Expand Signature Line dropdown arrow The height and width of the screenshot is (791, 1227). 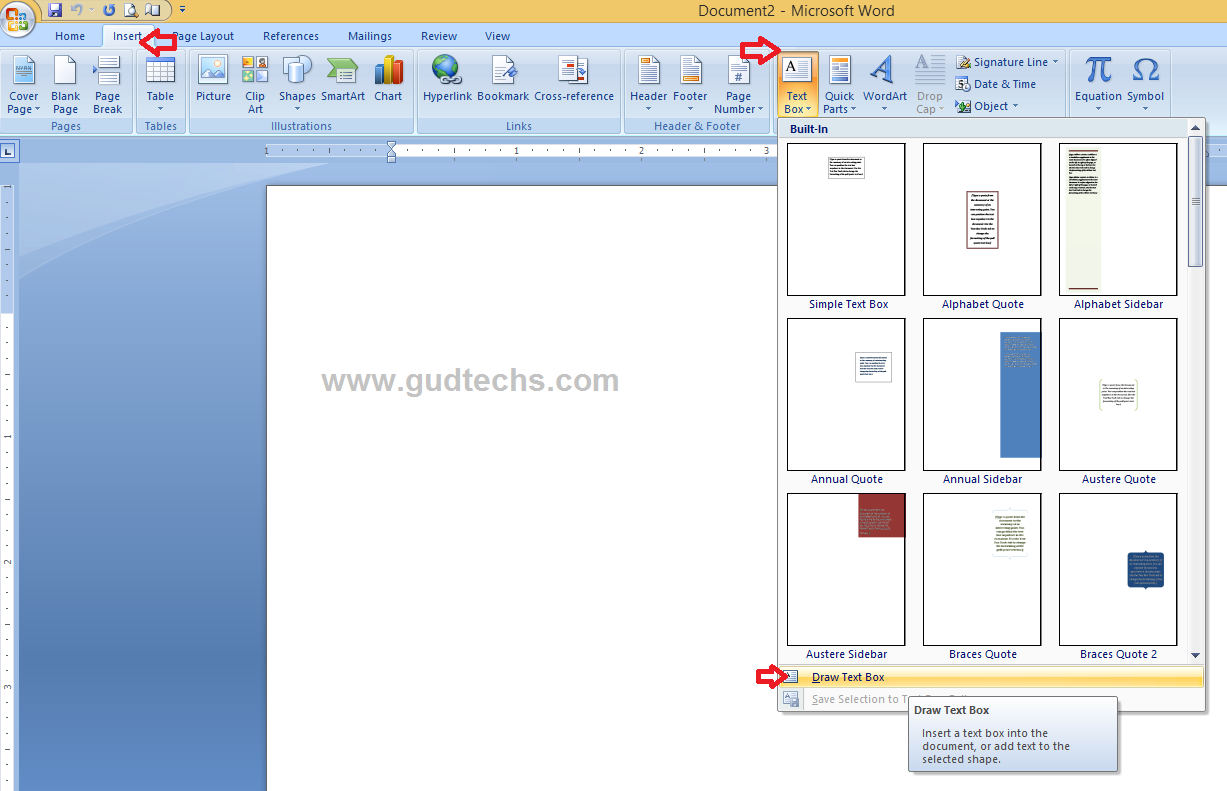point(1055,62)
